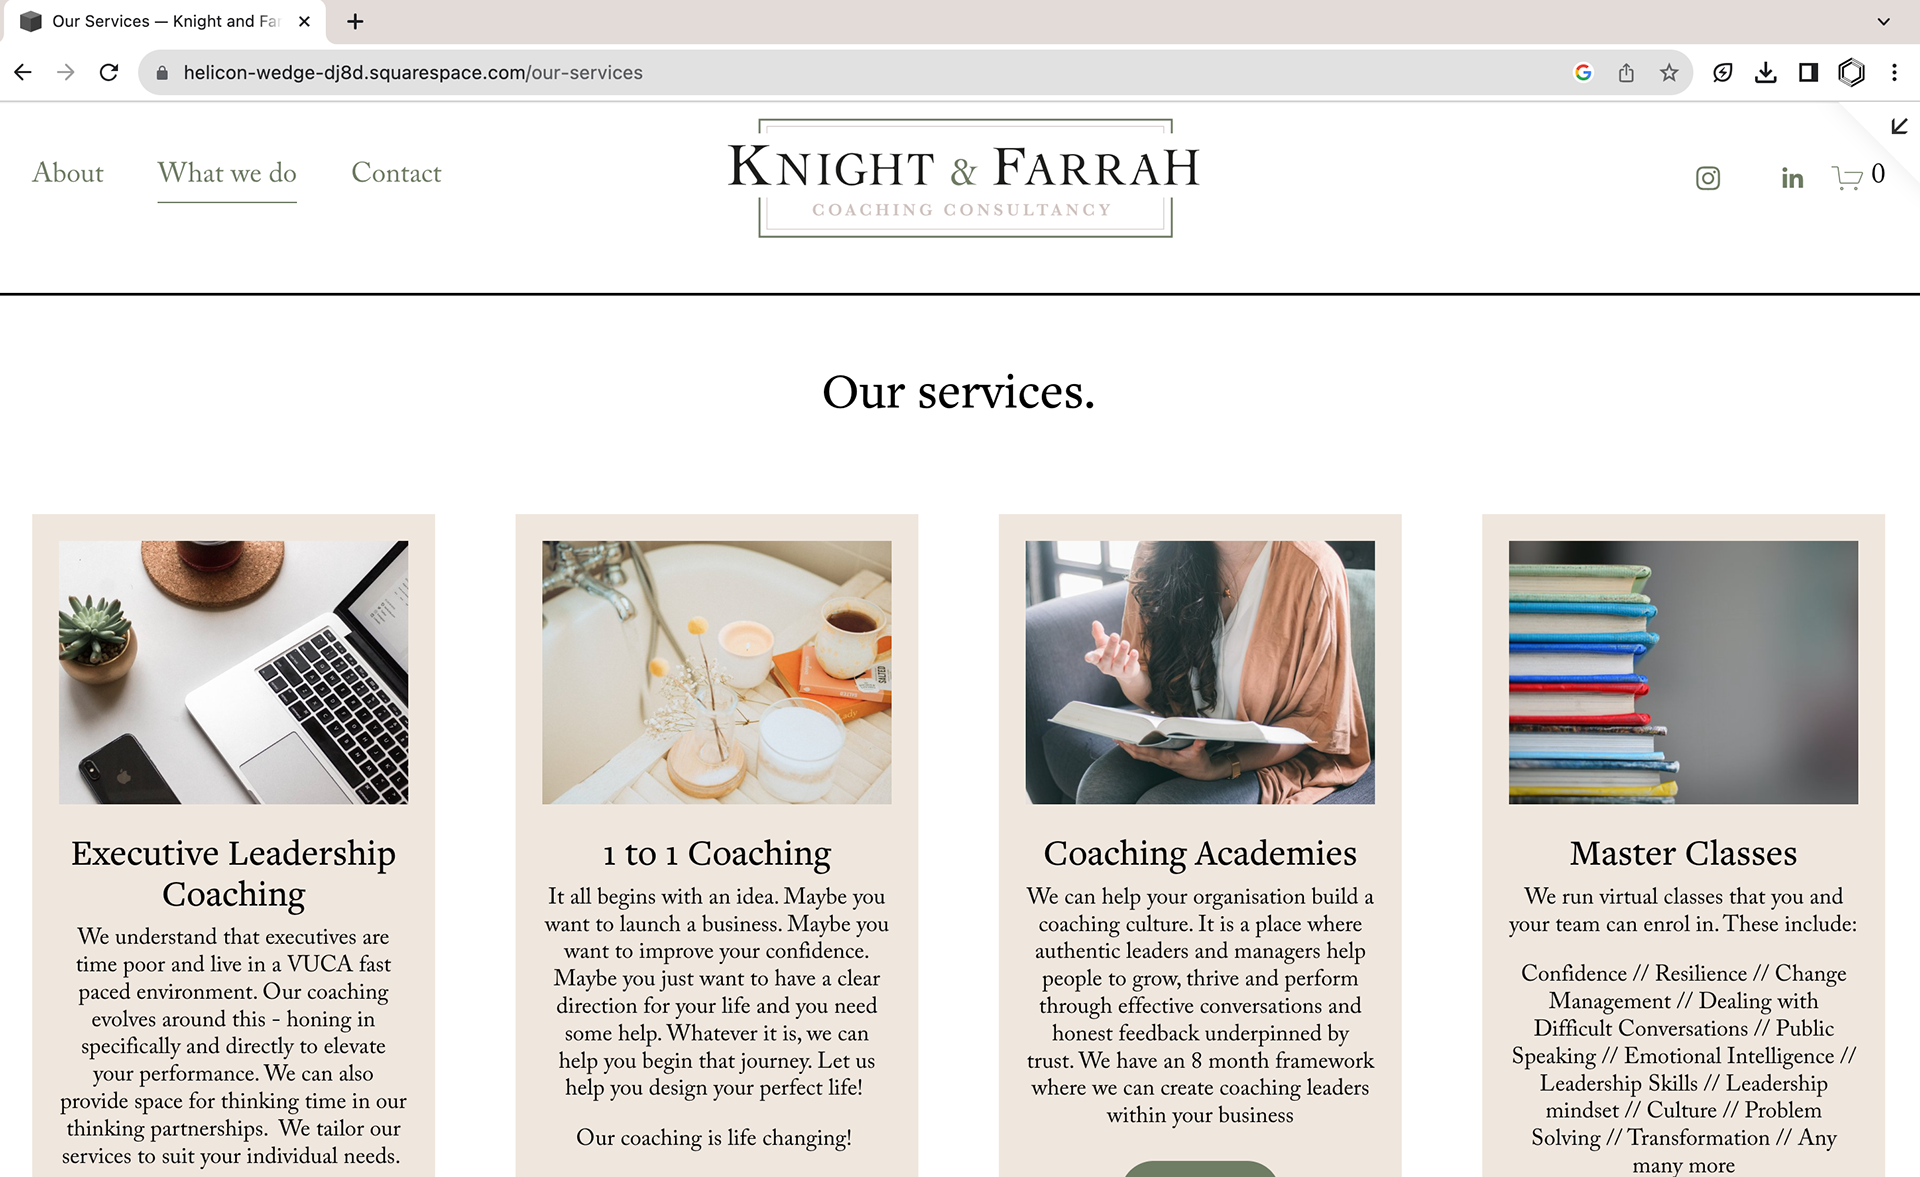Click the collapse arrow in page corner
This screenshot has width=1920, height=1177.
pos(1899,126)
